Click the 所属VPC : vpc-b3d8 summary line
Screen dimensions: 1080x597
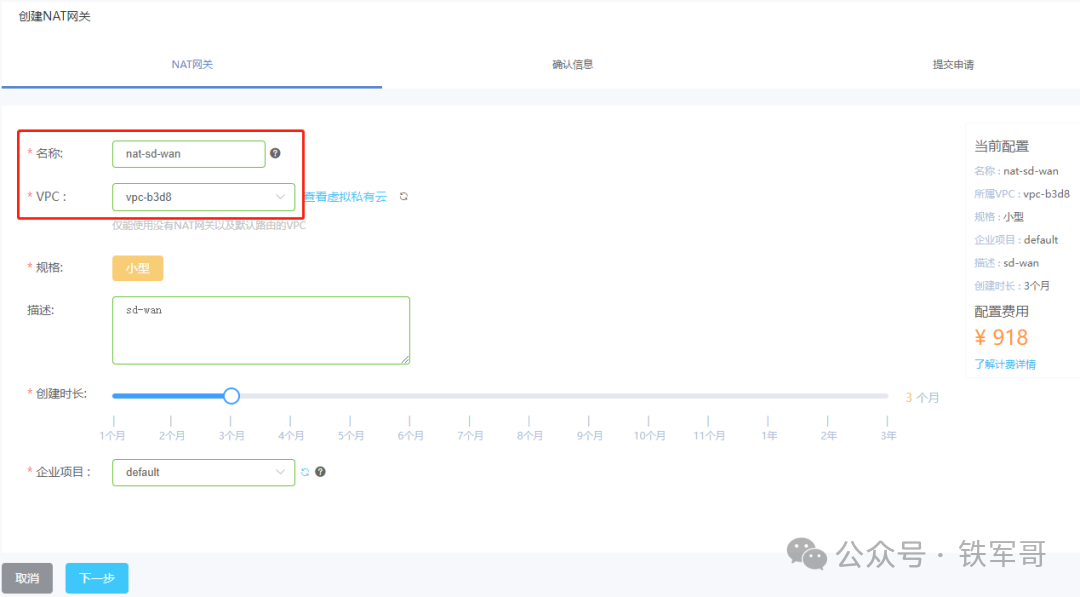[1022, 194]
